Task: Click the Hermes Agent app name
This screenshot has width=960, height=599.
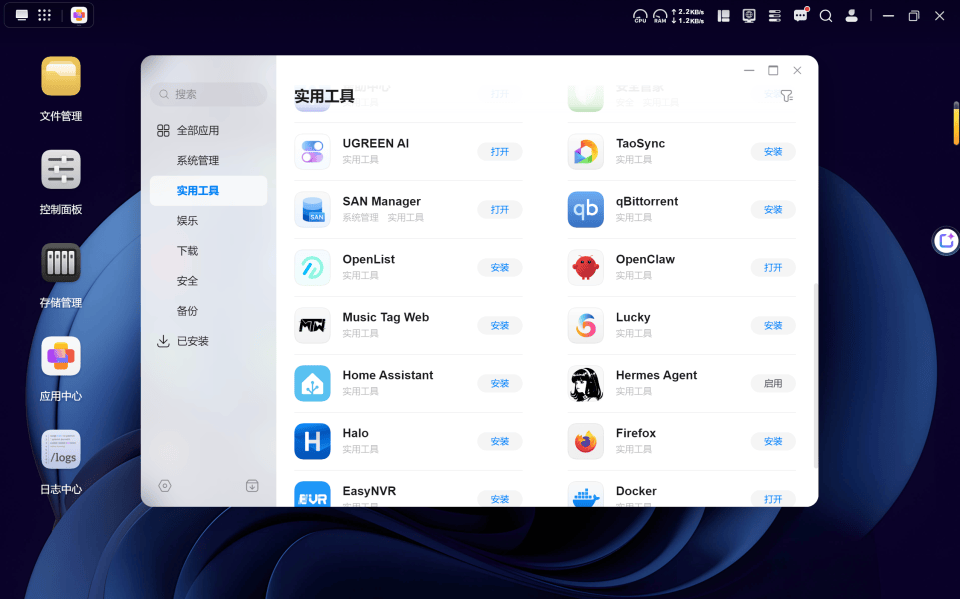Action: pyautogui.click(x=656, y=375)
